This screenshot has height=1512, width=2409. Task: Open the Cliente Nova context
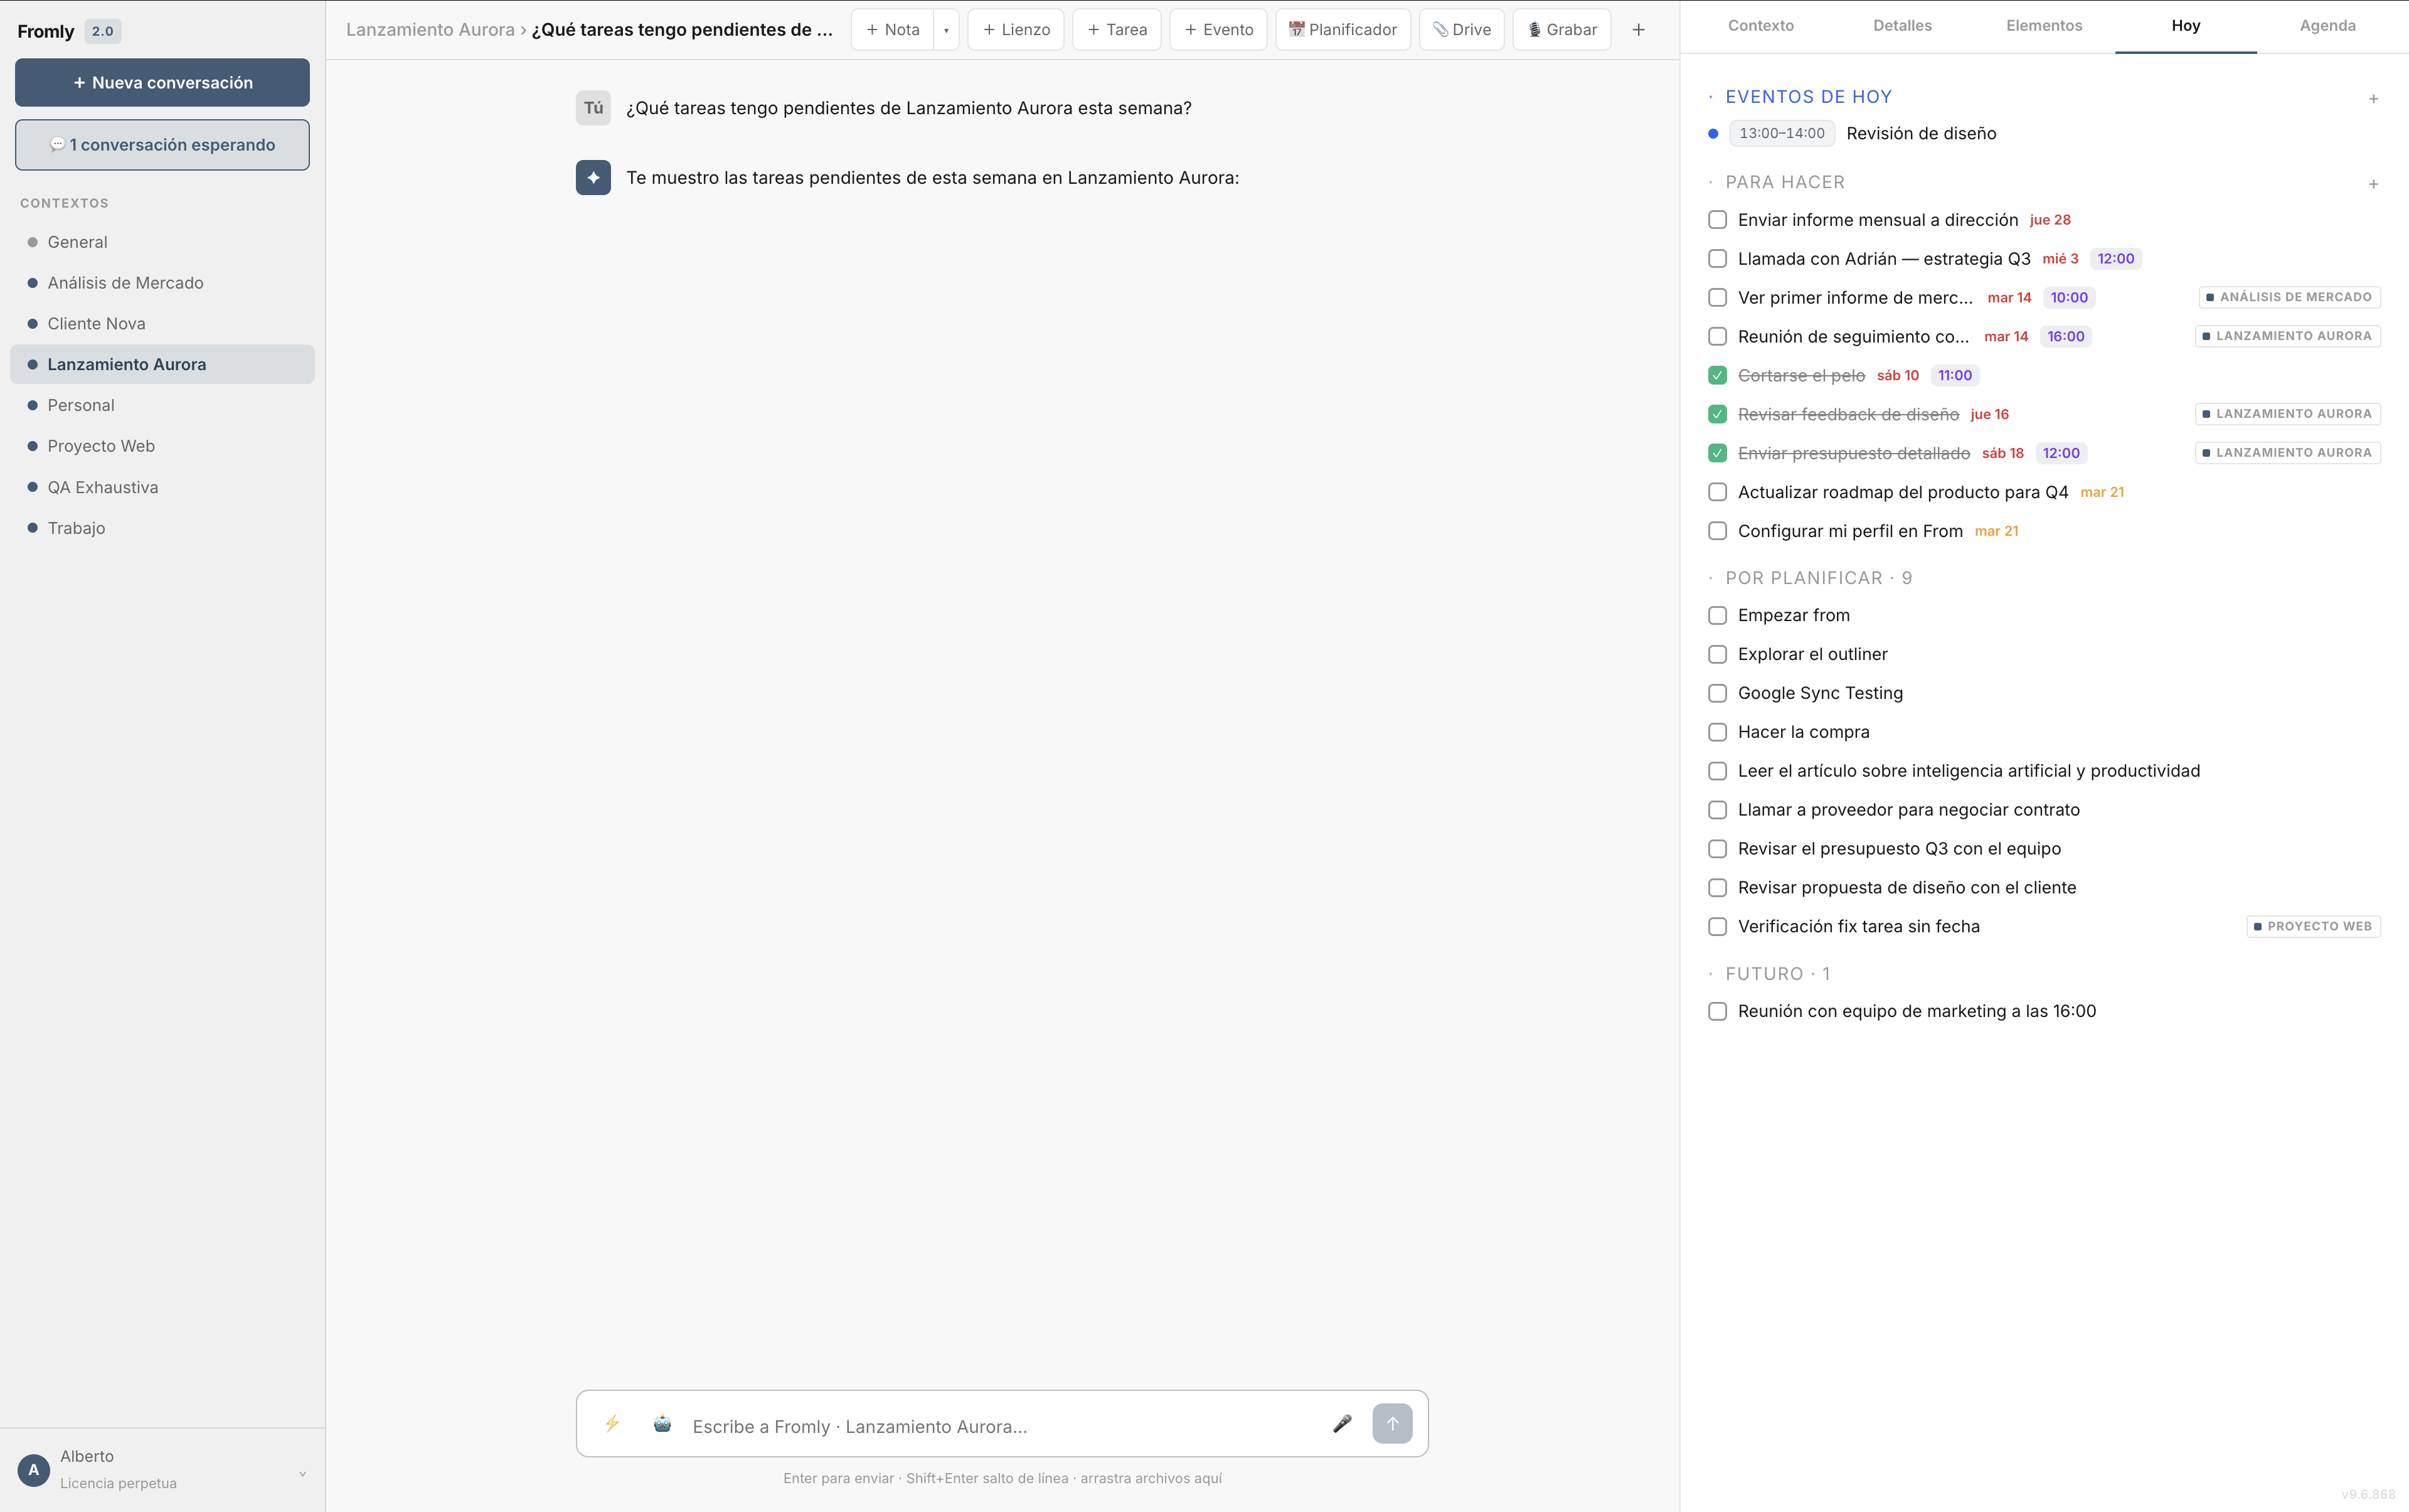point(162,324)
